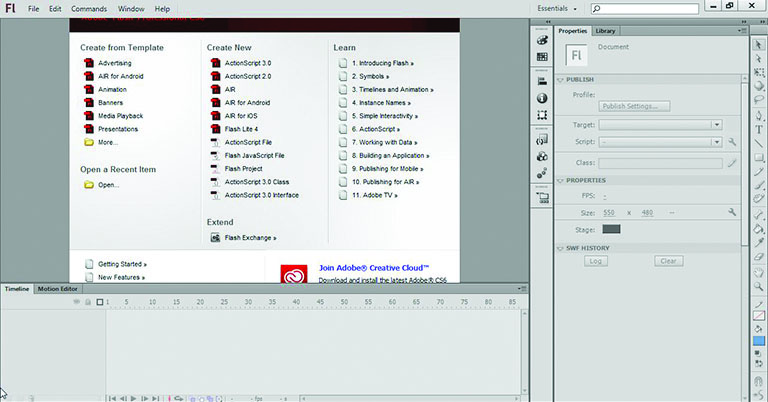Open the Window menu

pos(131,9)
